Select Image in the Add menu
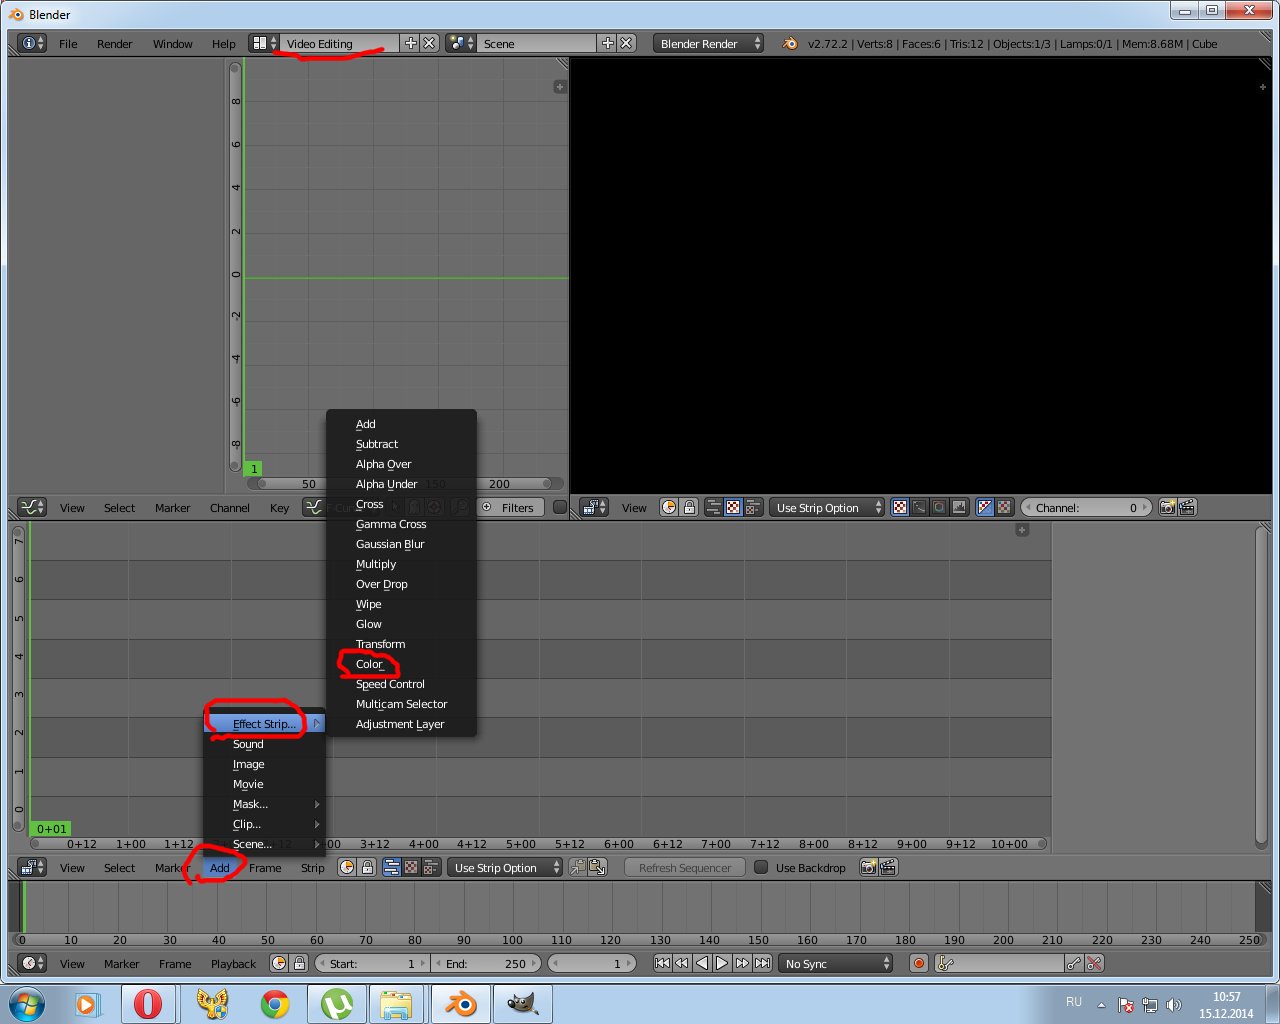 pos(265,764)
